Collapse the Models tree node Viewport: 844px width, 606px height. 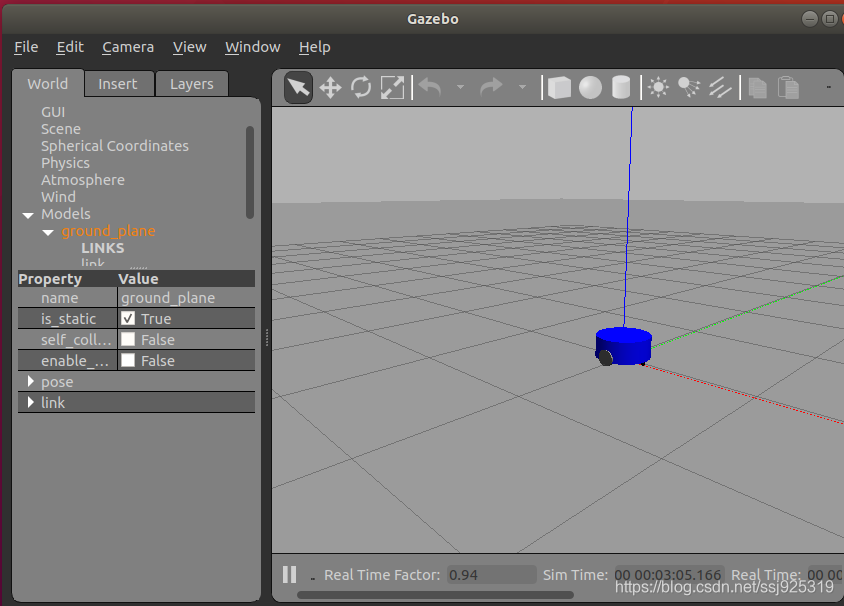pos(28,215)
